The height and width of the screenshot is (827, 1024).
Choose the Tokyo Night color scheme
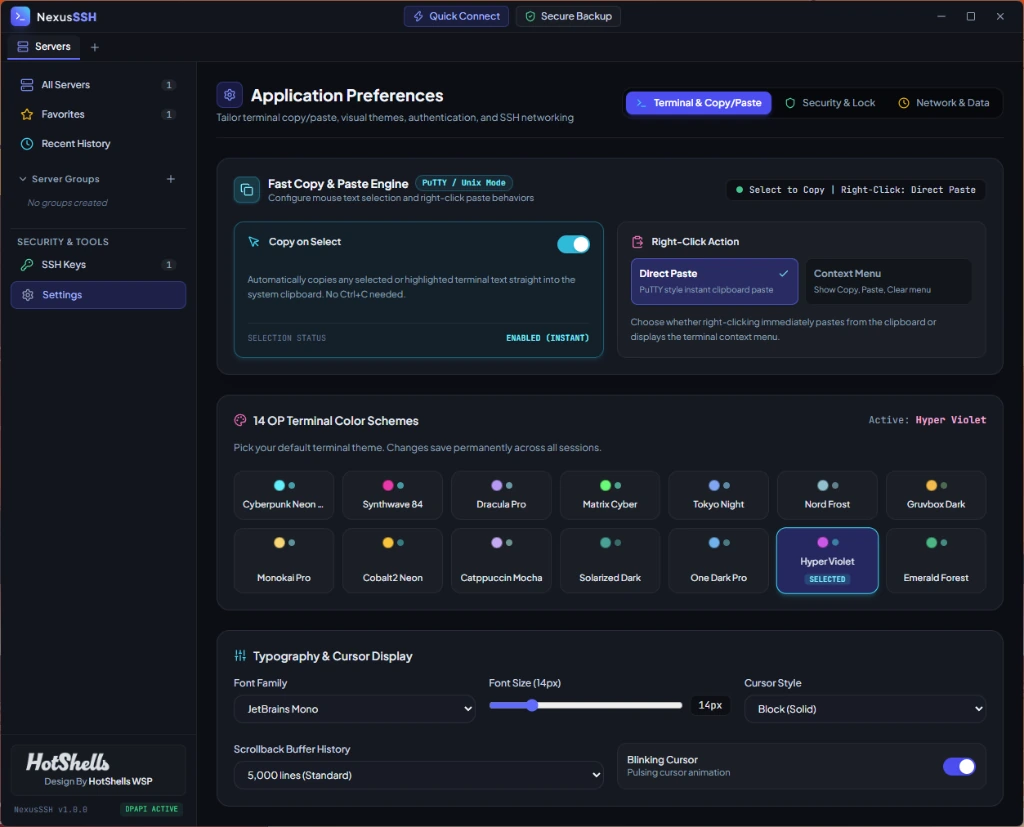[x=718, y=495]
